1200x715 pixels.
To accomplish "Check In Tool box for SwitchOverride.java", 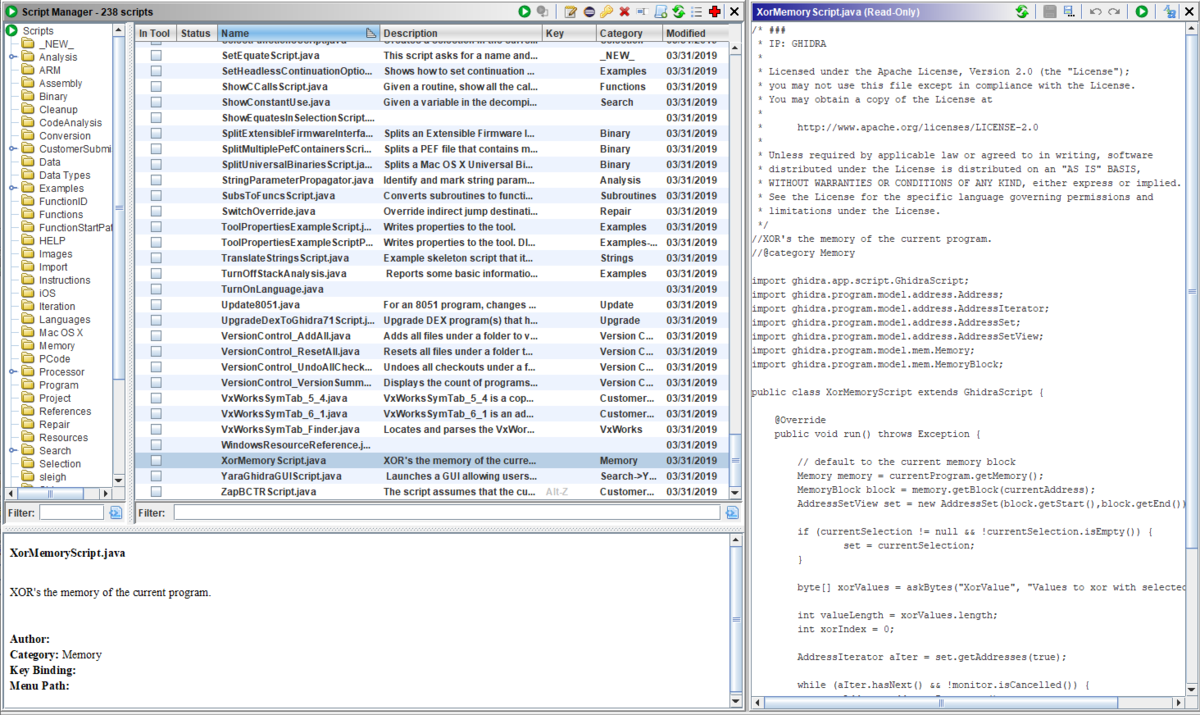I will (156, 211).
